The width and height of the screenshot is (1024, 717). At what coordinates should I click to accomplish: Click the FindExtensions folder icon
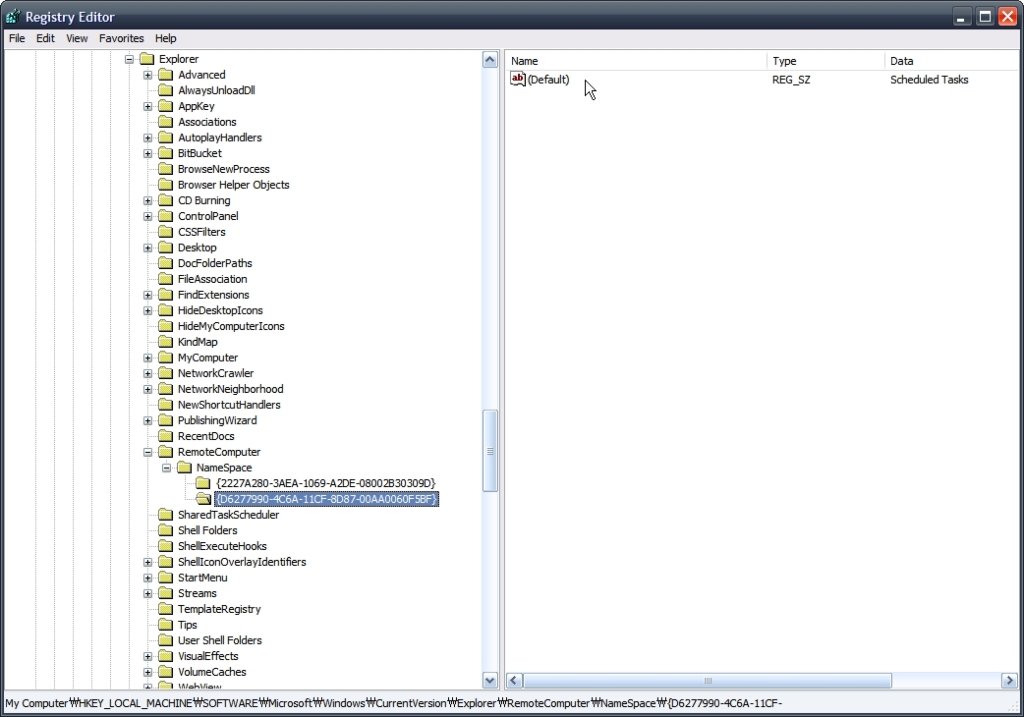click(x=166, y=295)
